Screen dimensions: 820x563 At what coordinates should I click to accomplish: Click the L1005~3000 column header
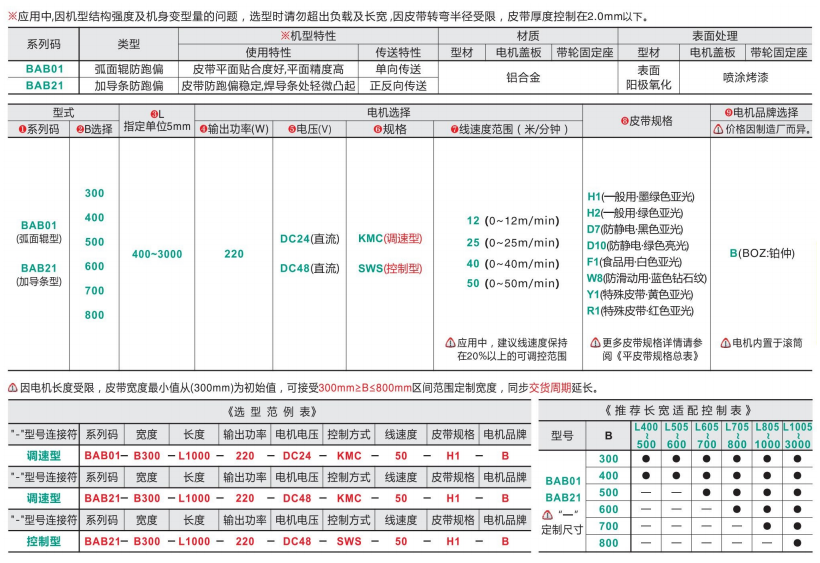click(797, 435)
